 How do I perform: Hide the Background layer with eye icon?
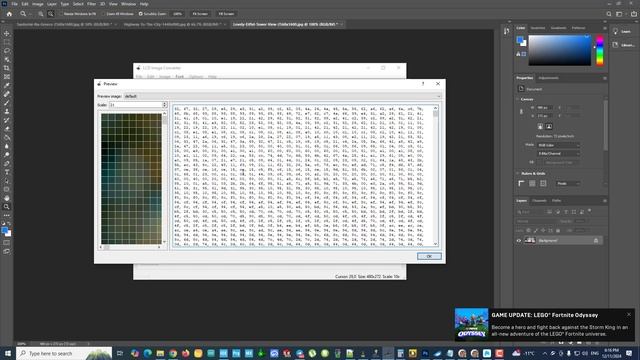point(519,240)
